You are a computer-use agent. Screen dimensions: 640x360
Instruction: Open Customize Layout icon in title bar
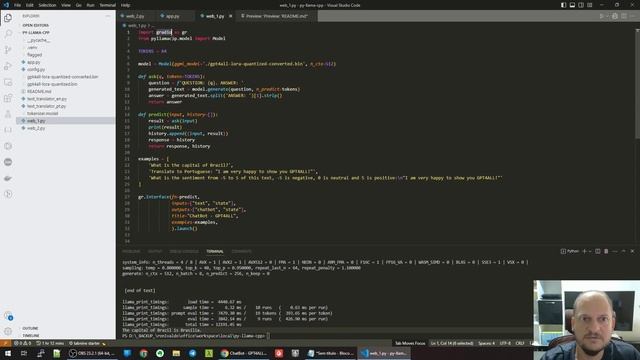click(590, 5)
